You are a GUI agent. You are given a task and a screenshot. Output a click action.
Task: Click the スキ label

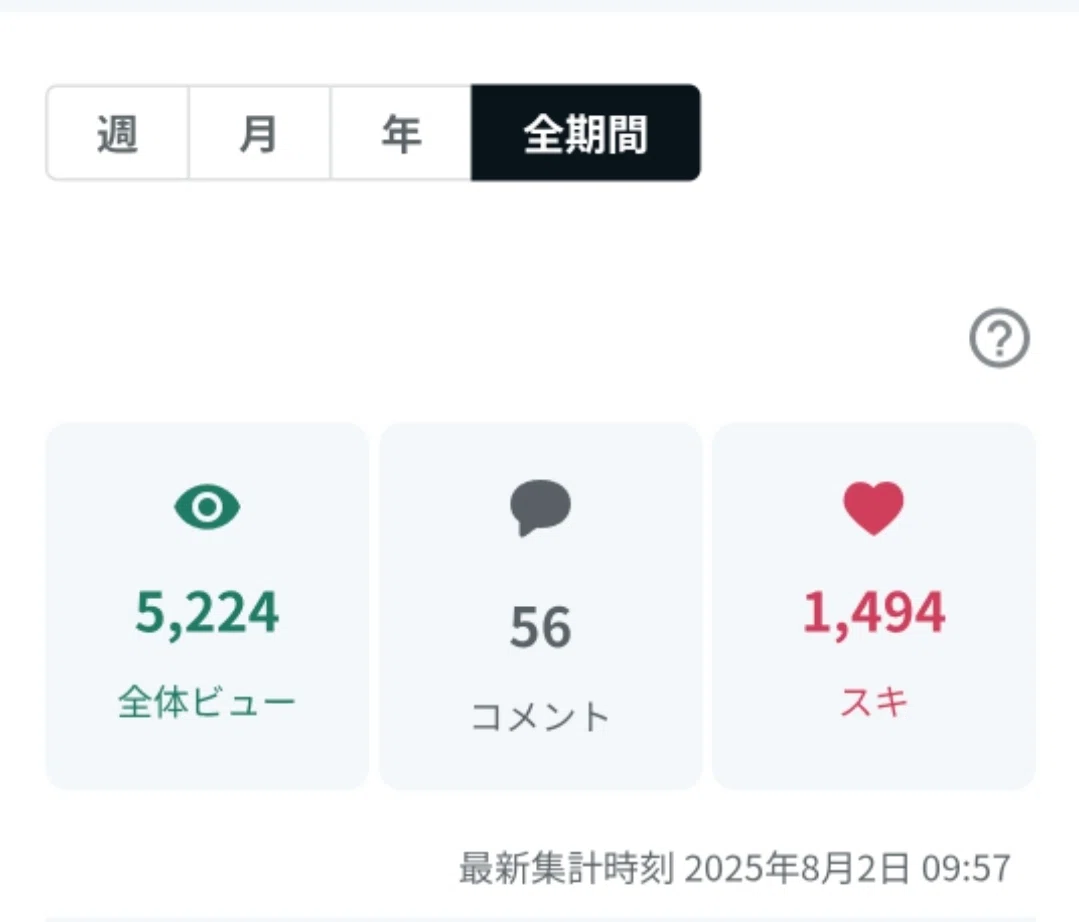874,703
